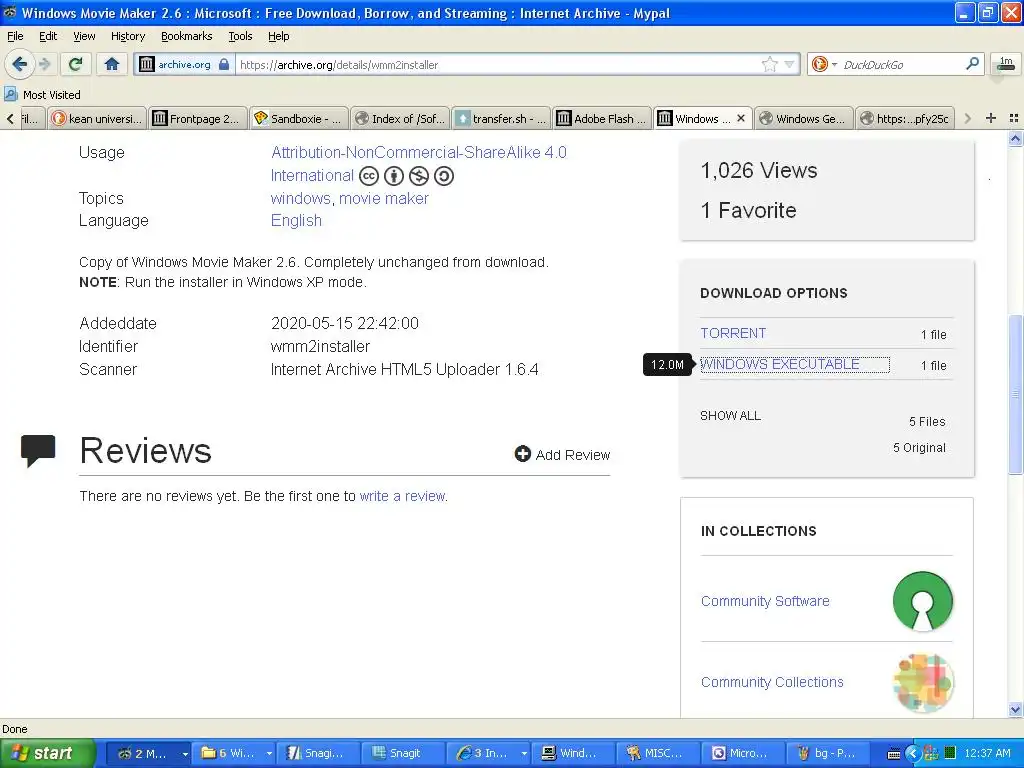
Task: Open the bg - P... taskbar window
Action: click(x=829, y=754)
